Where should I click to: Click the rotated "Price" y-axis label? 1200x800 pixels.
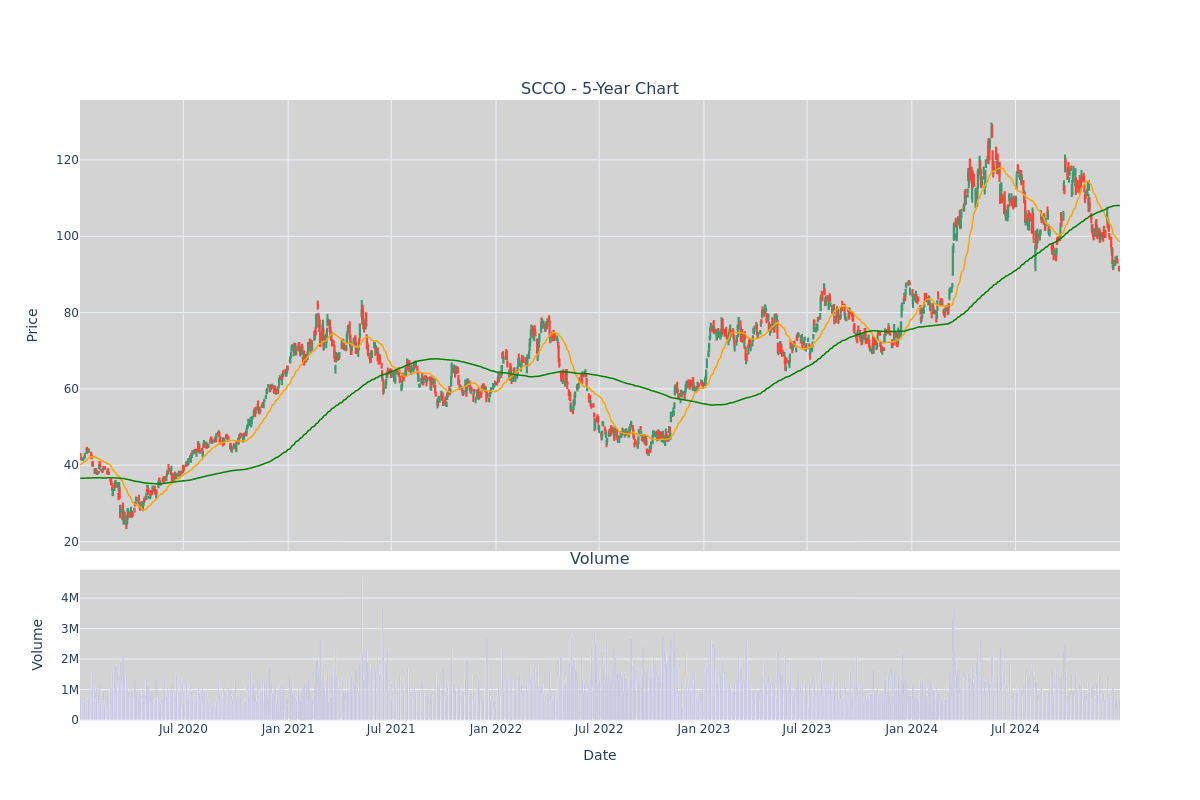click(33, 325)
